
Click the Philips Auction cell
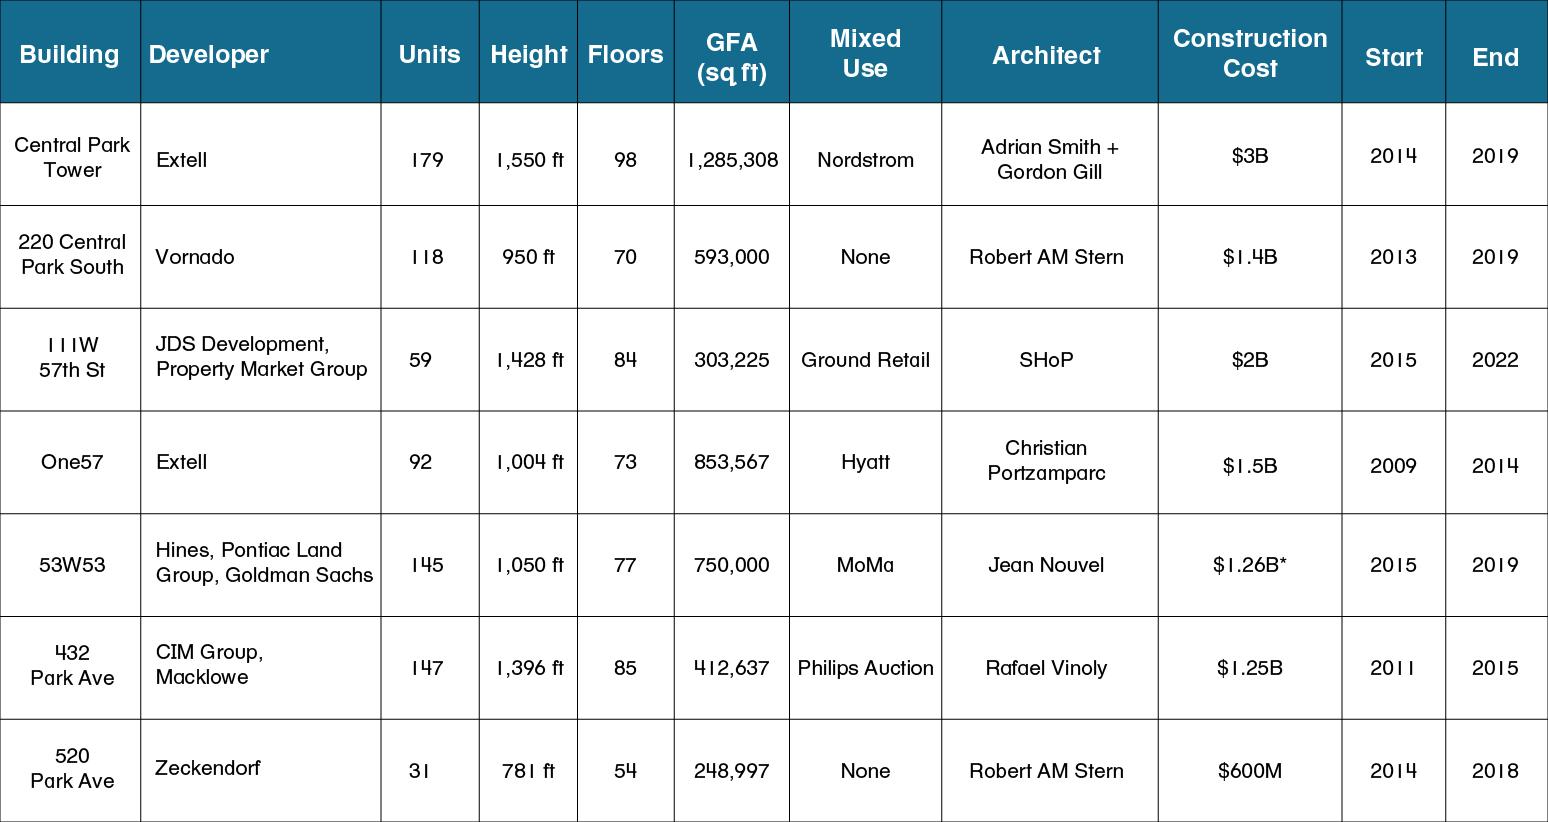[x=865, y=668]
